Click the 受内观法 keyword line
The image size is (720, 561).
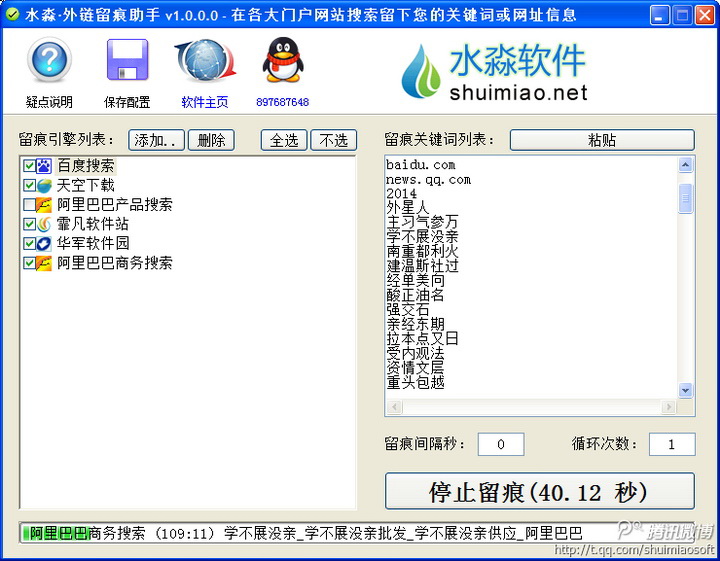(415, 353)
